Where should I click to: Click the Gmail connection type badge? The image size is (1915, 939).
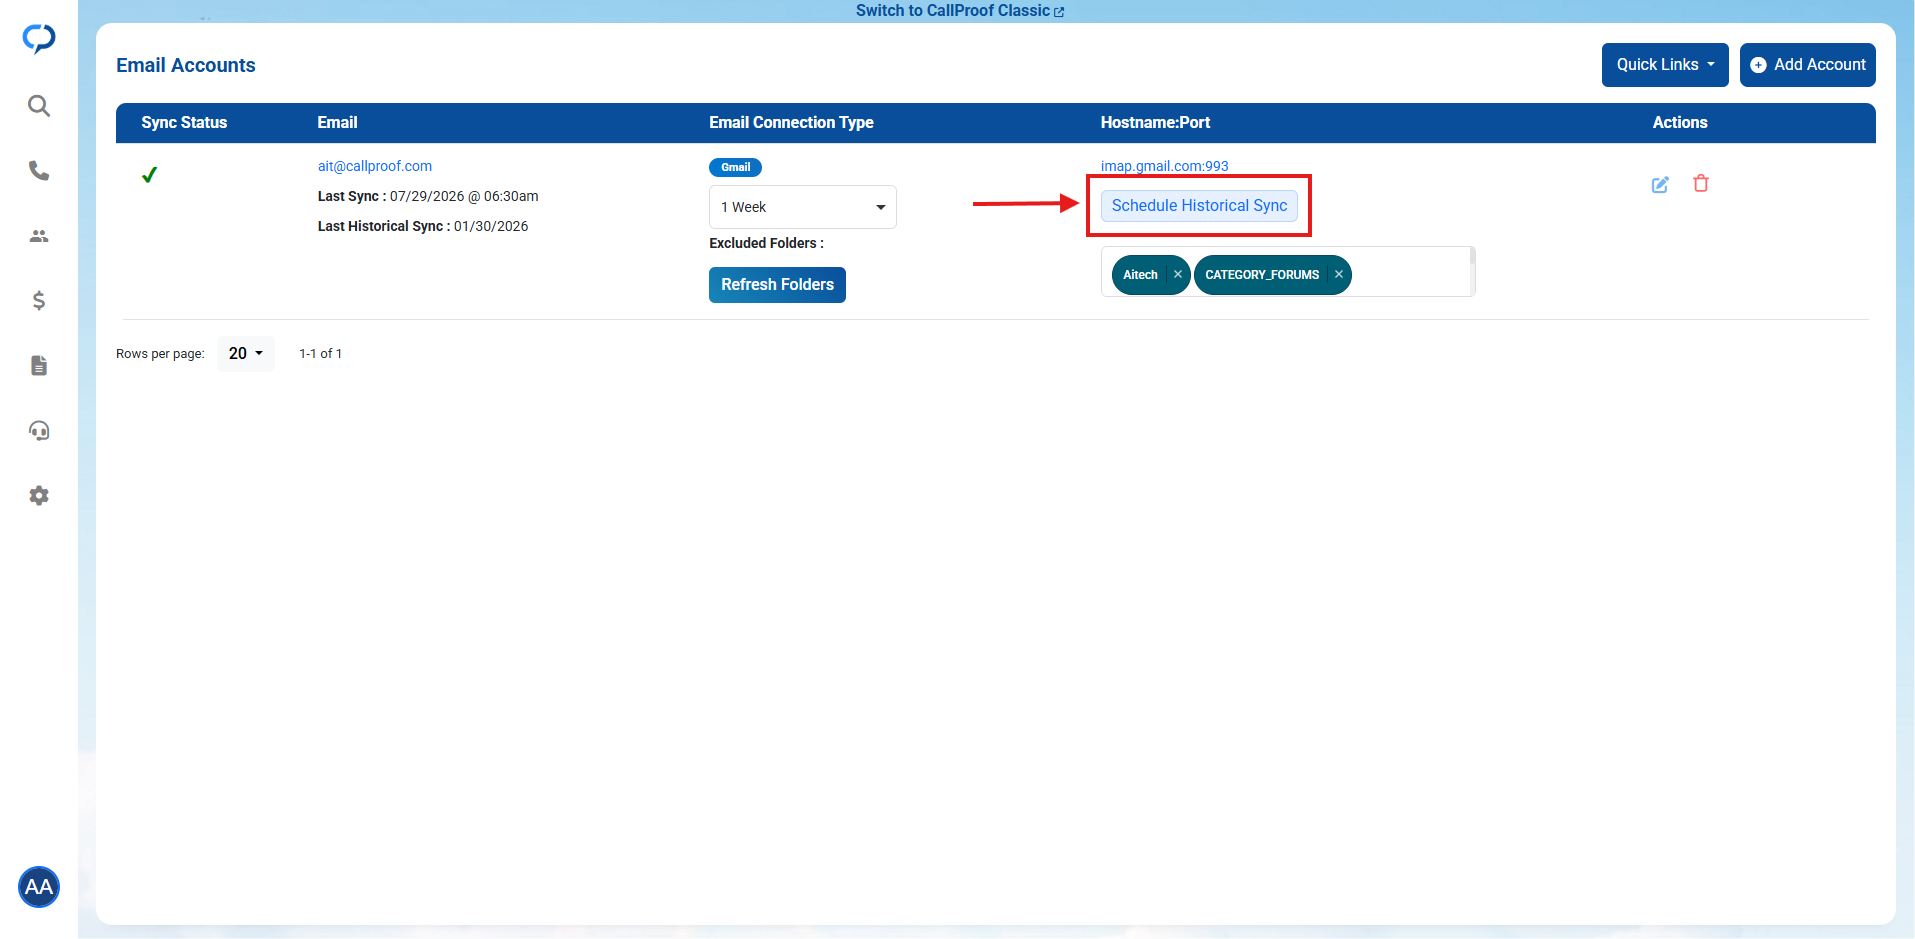coord(735,167)
